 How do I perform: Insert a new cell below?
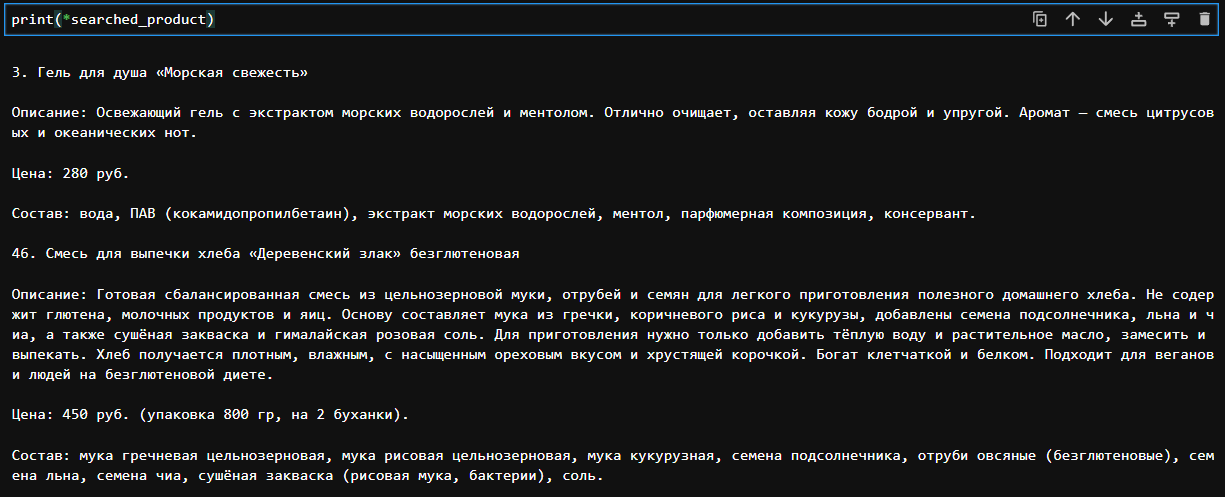click(1171, 19)
